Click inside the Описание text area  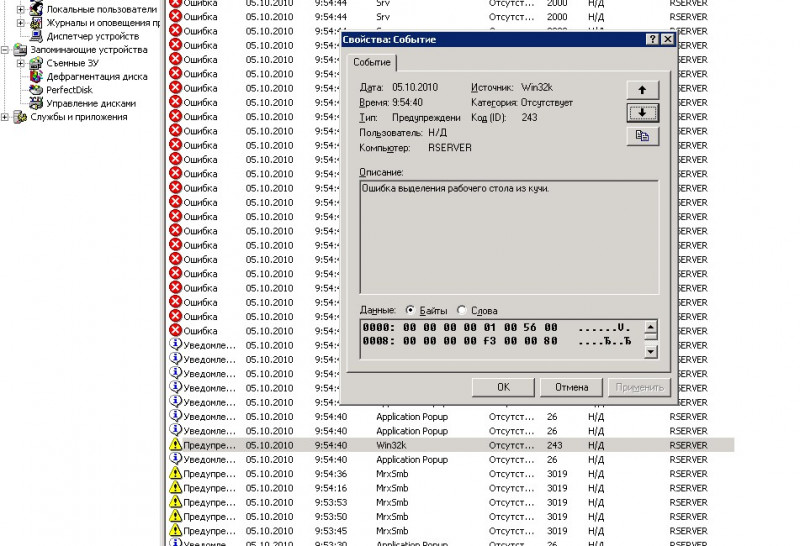tap(509, 237)
